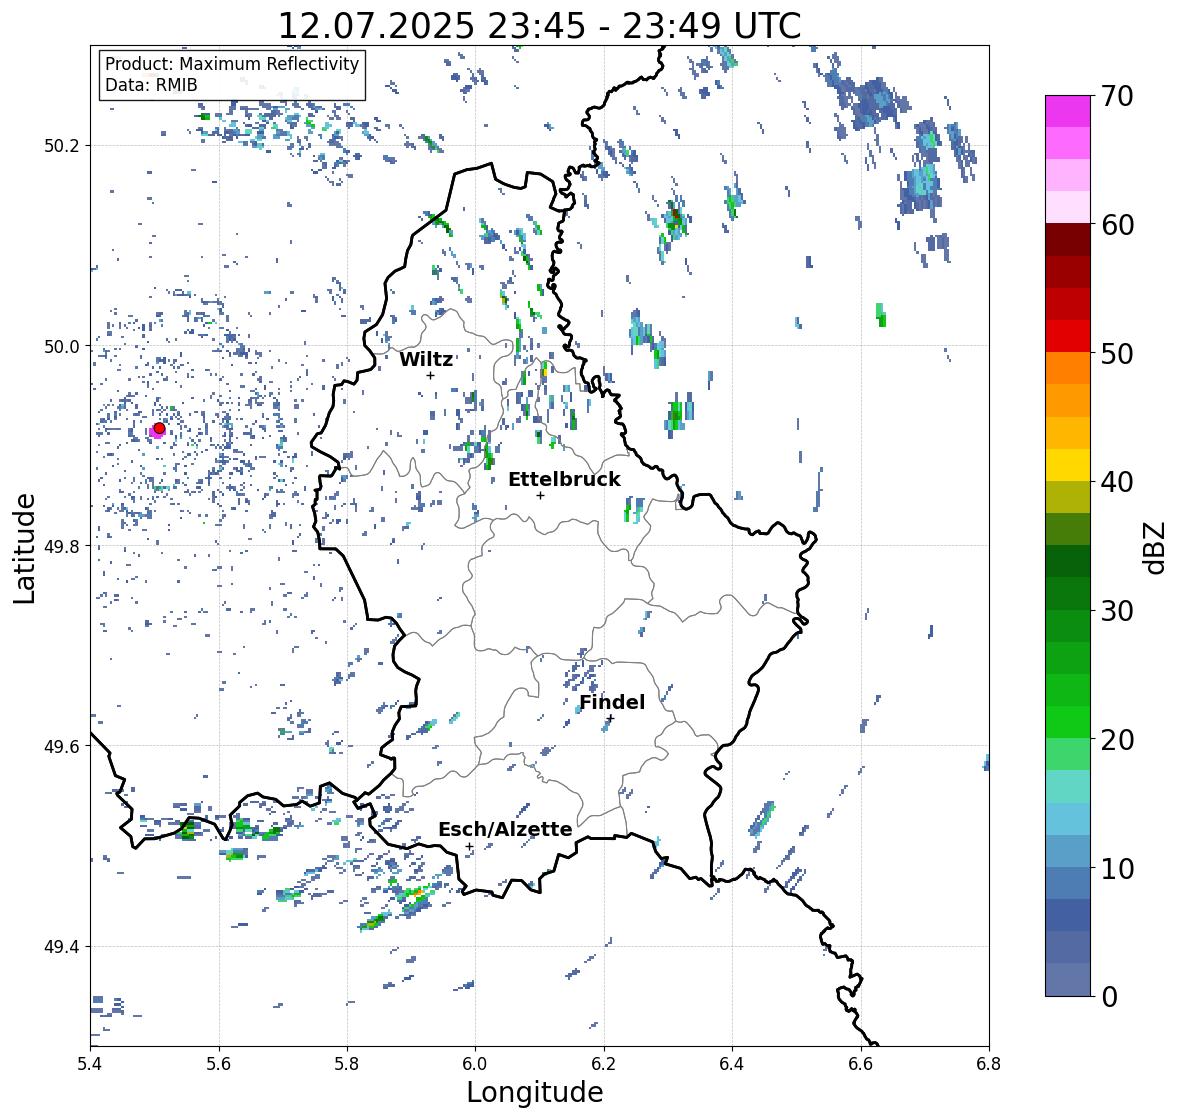Click the orange colorbar segment below 50
Viewport: 1179px width, 1117px height.
tap(1068, 368)
